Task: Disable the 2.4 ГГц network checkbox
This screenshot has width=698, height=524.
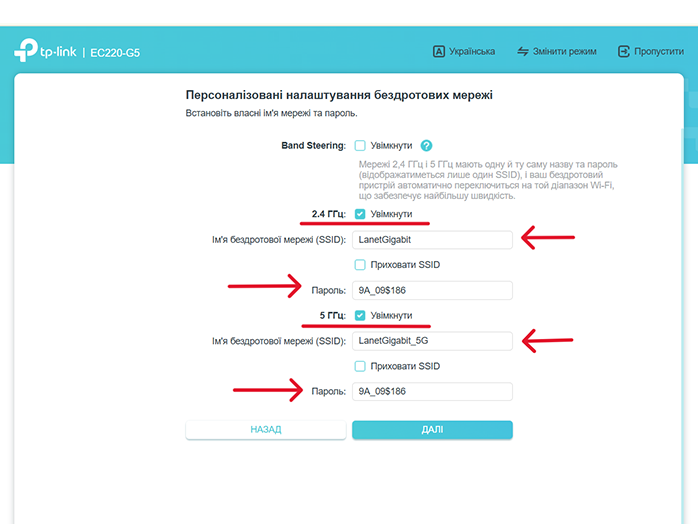Action: pos(360,214)
